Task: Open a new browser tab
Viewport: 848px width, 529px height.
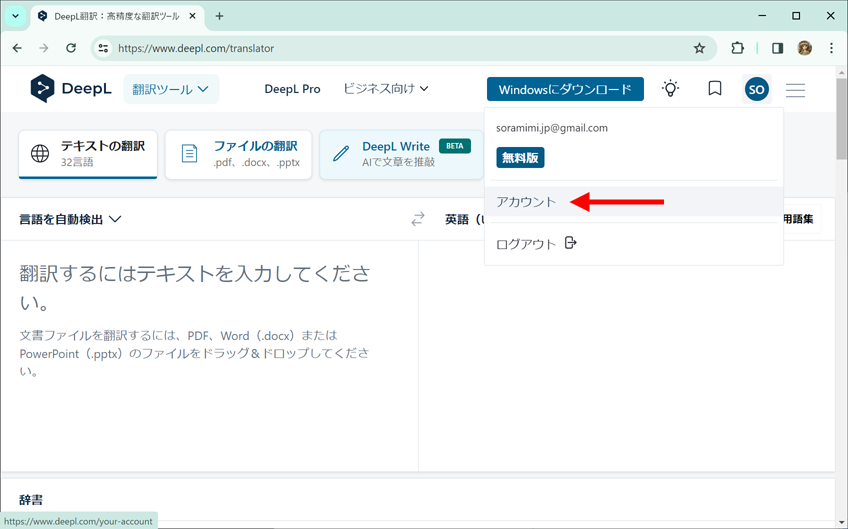Action: pos(219,16)
